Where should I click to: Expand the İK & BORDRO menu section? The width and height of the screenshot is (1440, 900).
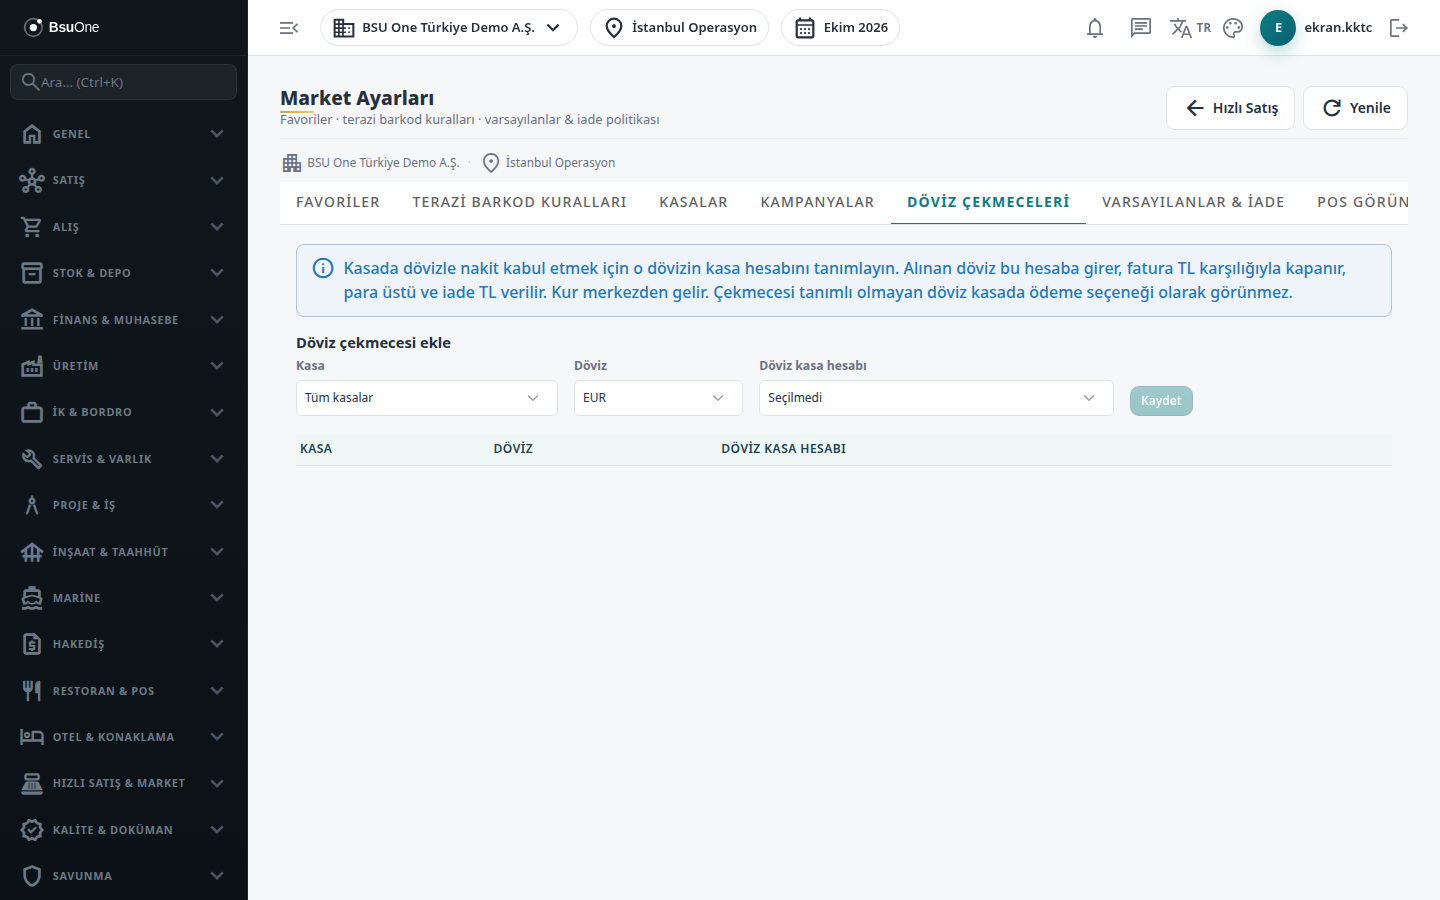pyautogui.click(x=124, y=412)
